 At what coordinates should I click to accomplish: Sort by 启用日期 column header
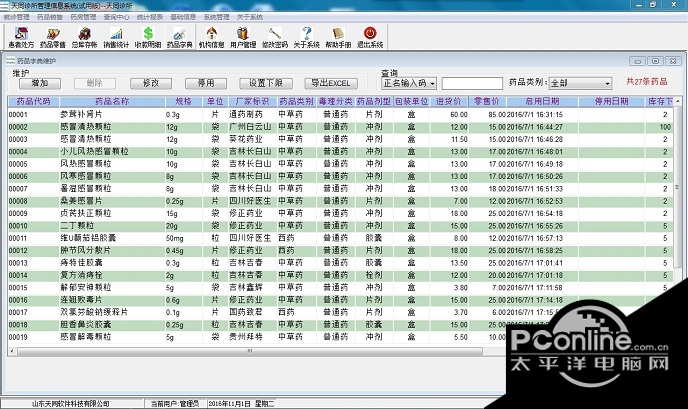point(542,101)
